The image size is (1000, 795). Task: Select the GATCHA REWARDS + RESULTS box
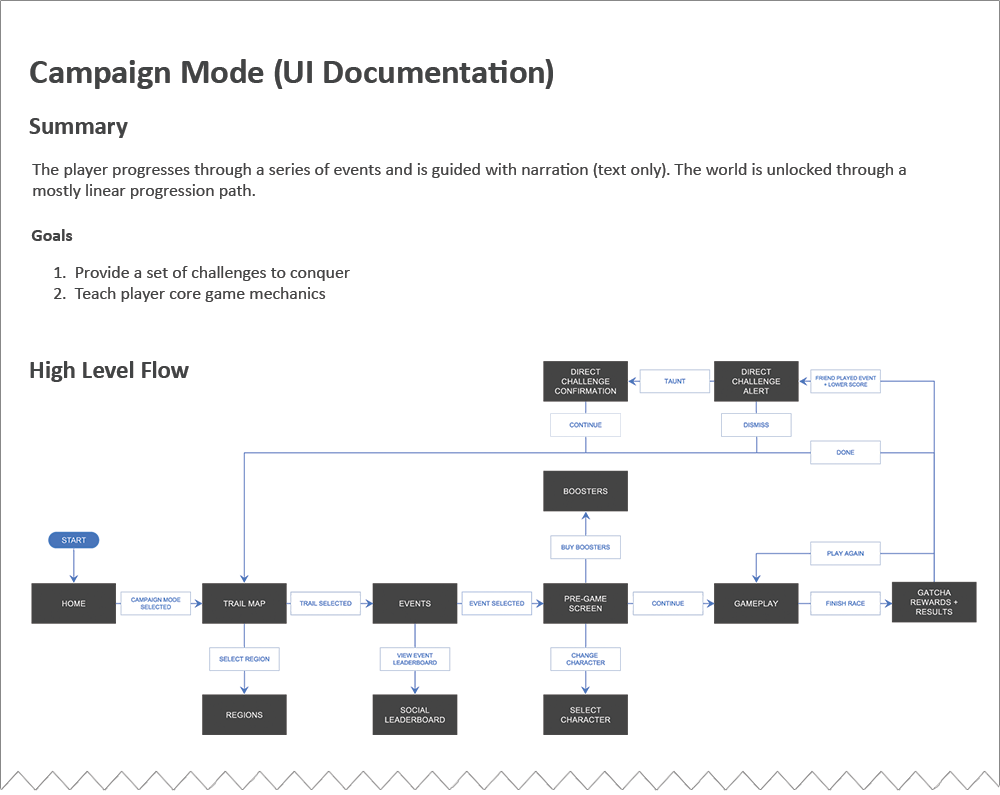click(934, 602)
